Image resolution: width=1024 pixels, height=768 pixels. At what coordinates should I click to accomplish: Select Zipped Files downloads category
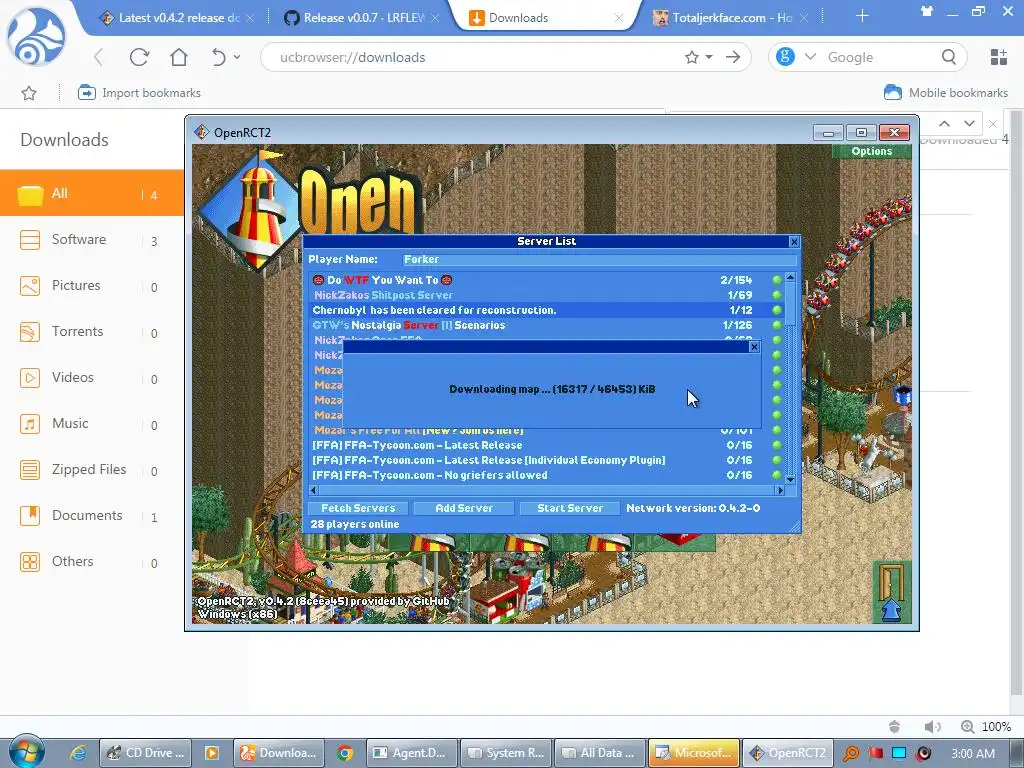click(x=91, y=470)
